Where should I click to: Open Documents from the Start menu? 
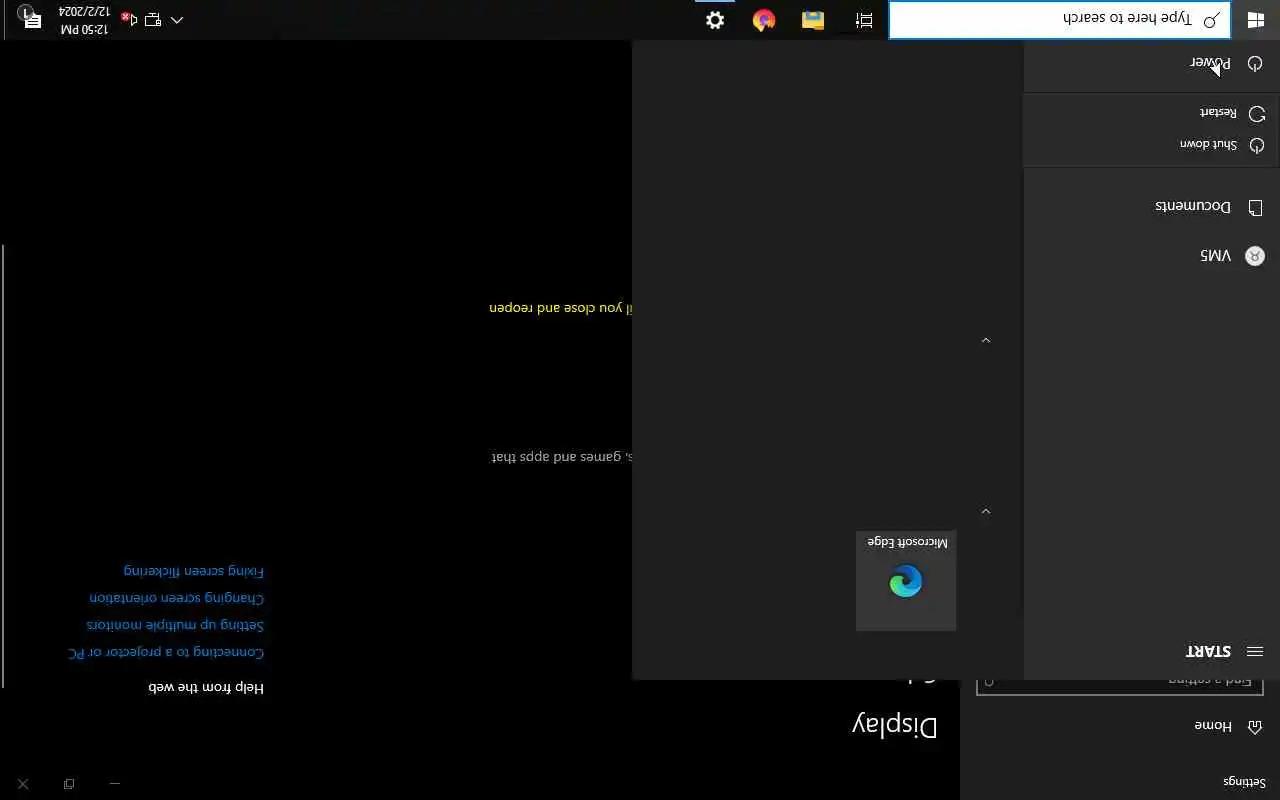click(x=1151, y=207)
